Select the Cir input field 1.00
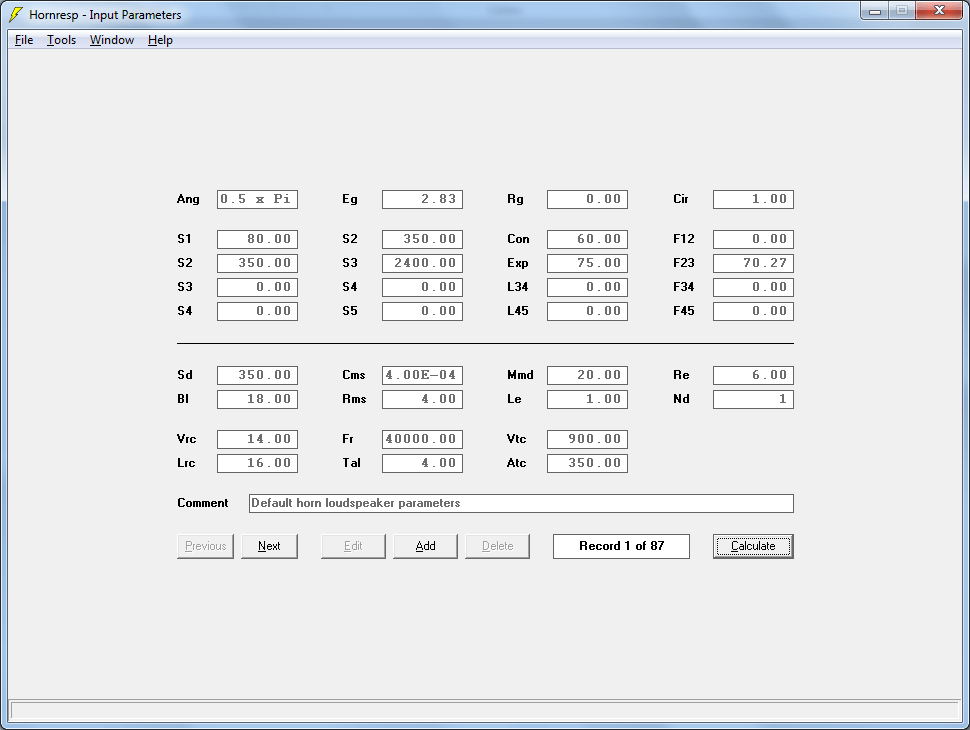970x730 pixels. [753, 199]
